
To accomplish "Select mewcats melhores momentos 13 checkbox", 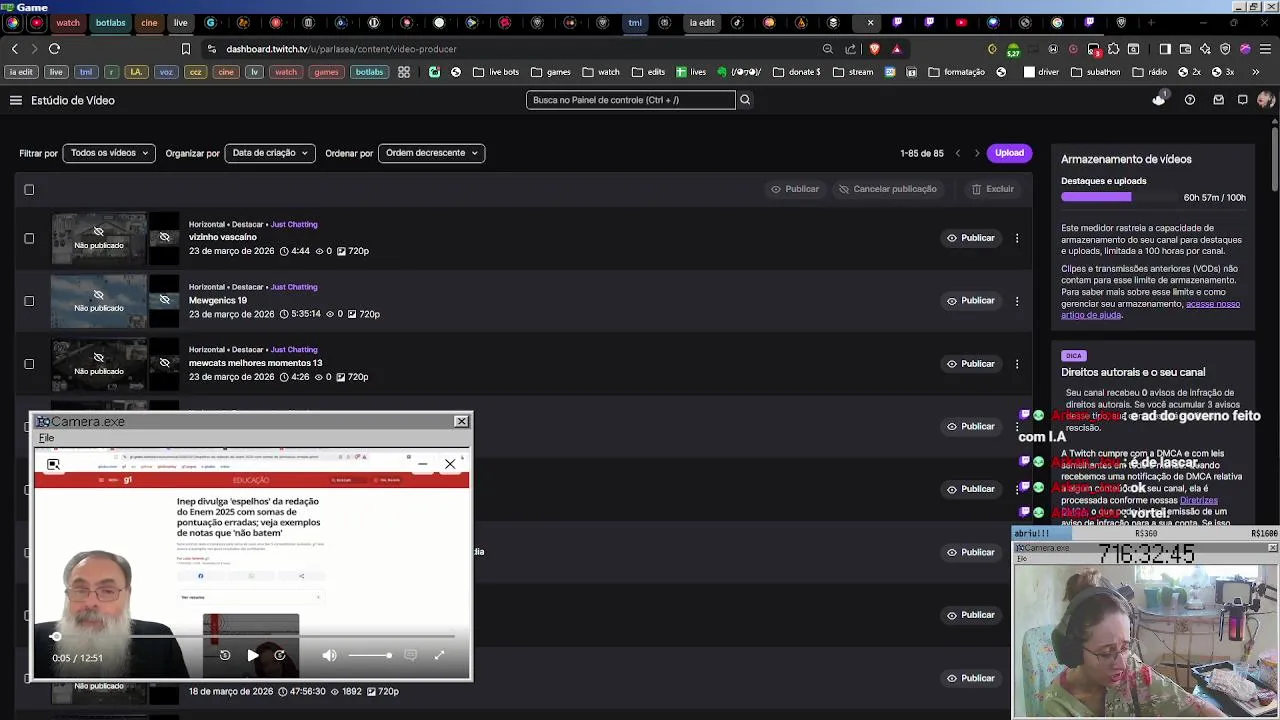I will tap(29, 364).
